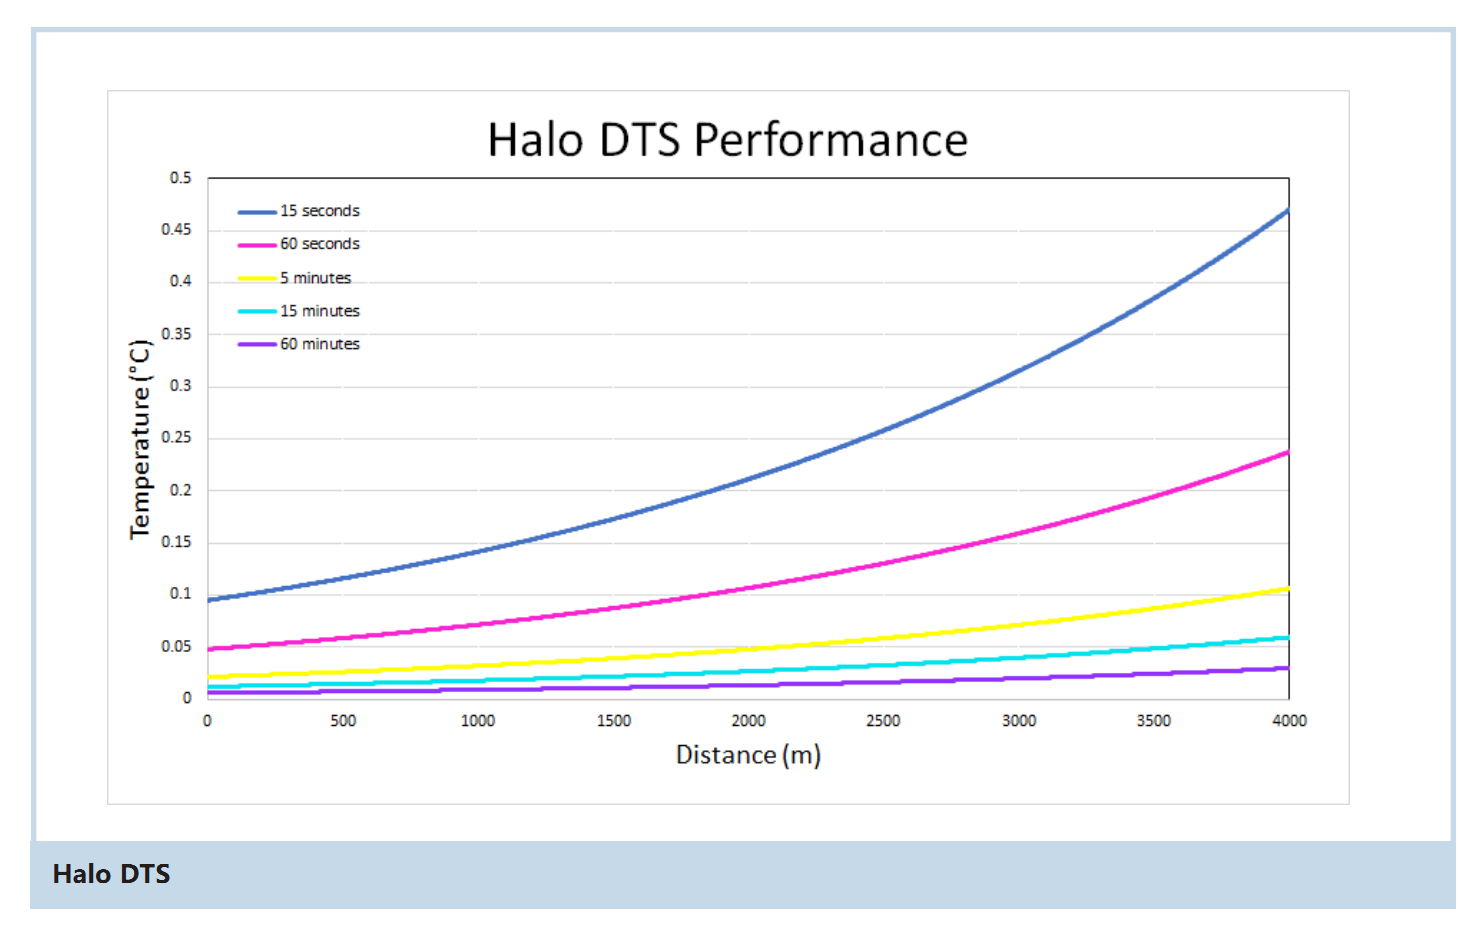1484x942 pixels.
Task: Click the purple legend line for 60 minutes
Action: pyautogui.click(x=257, y=344)
